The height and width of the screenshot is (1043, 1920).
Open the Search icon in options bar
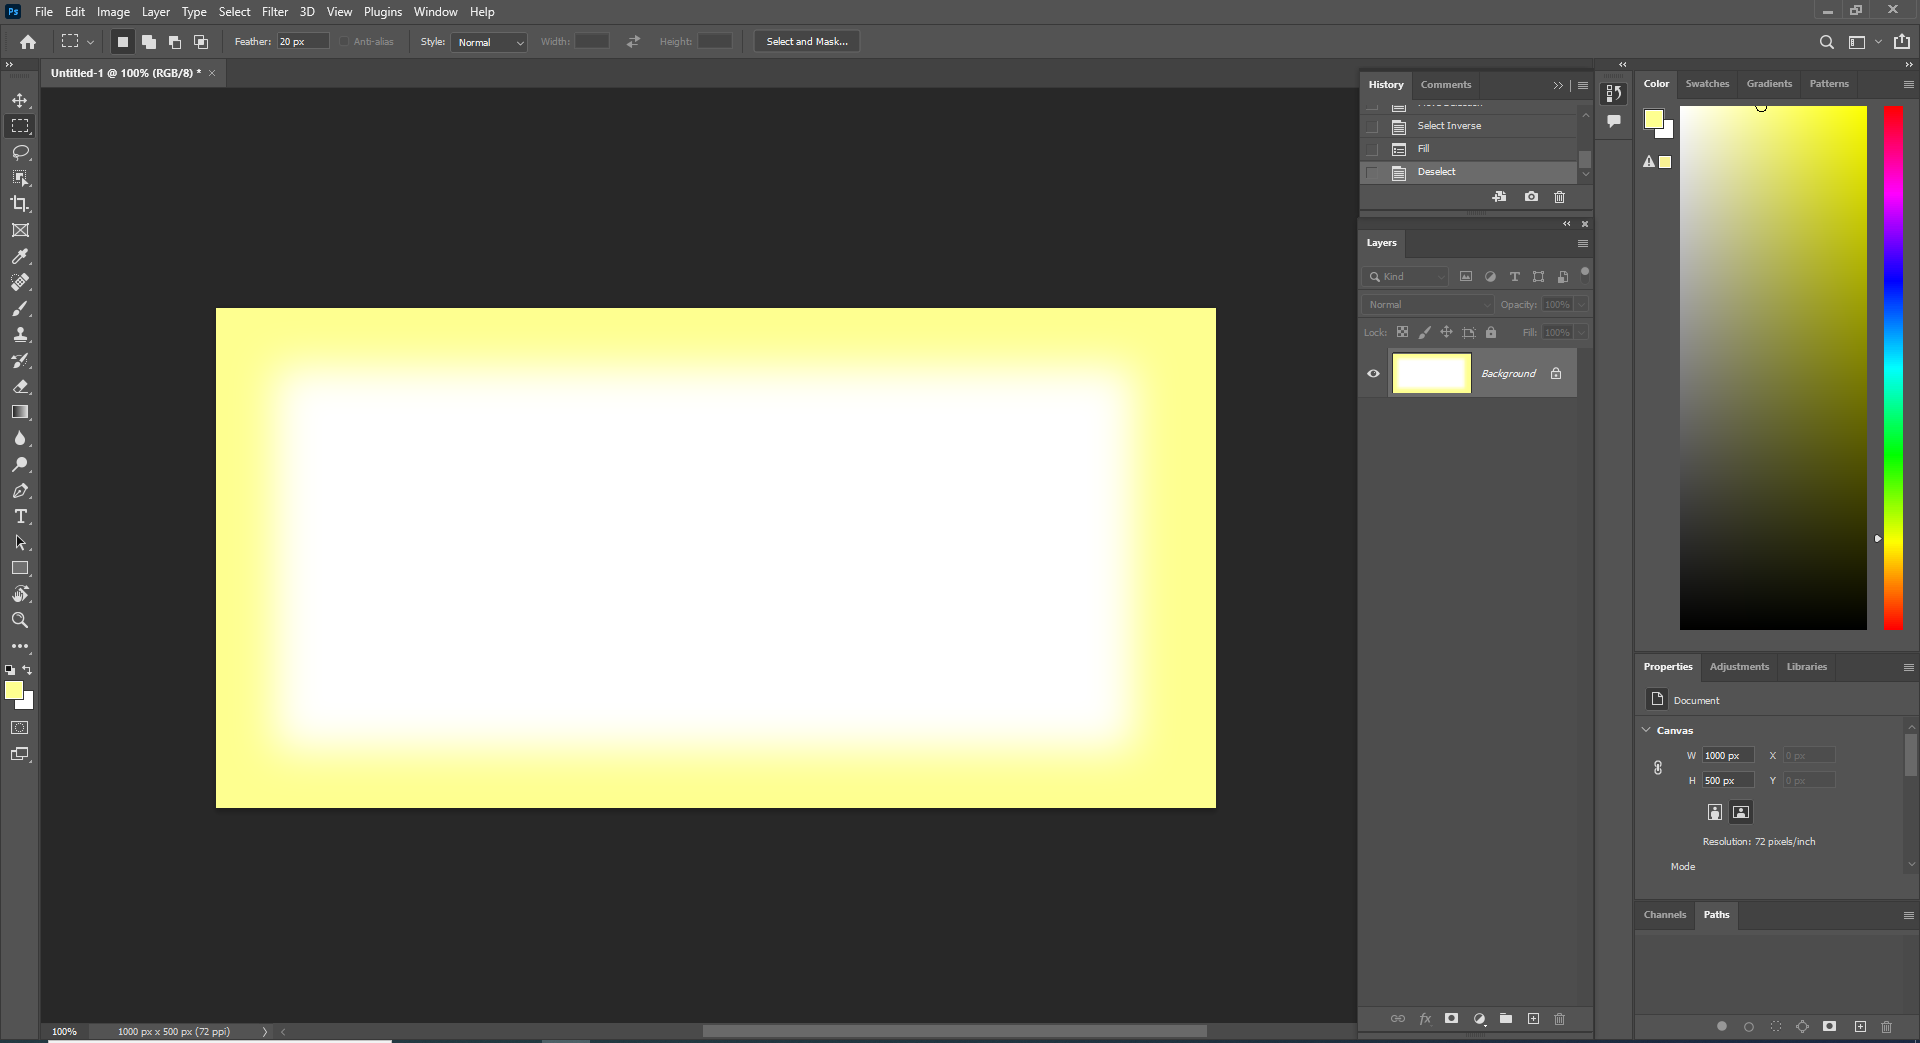point(1826,42)
